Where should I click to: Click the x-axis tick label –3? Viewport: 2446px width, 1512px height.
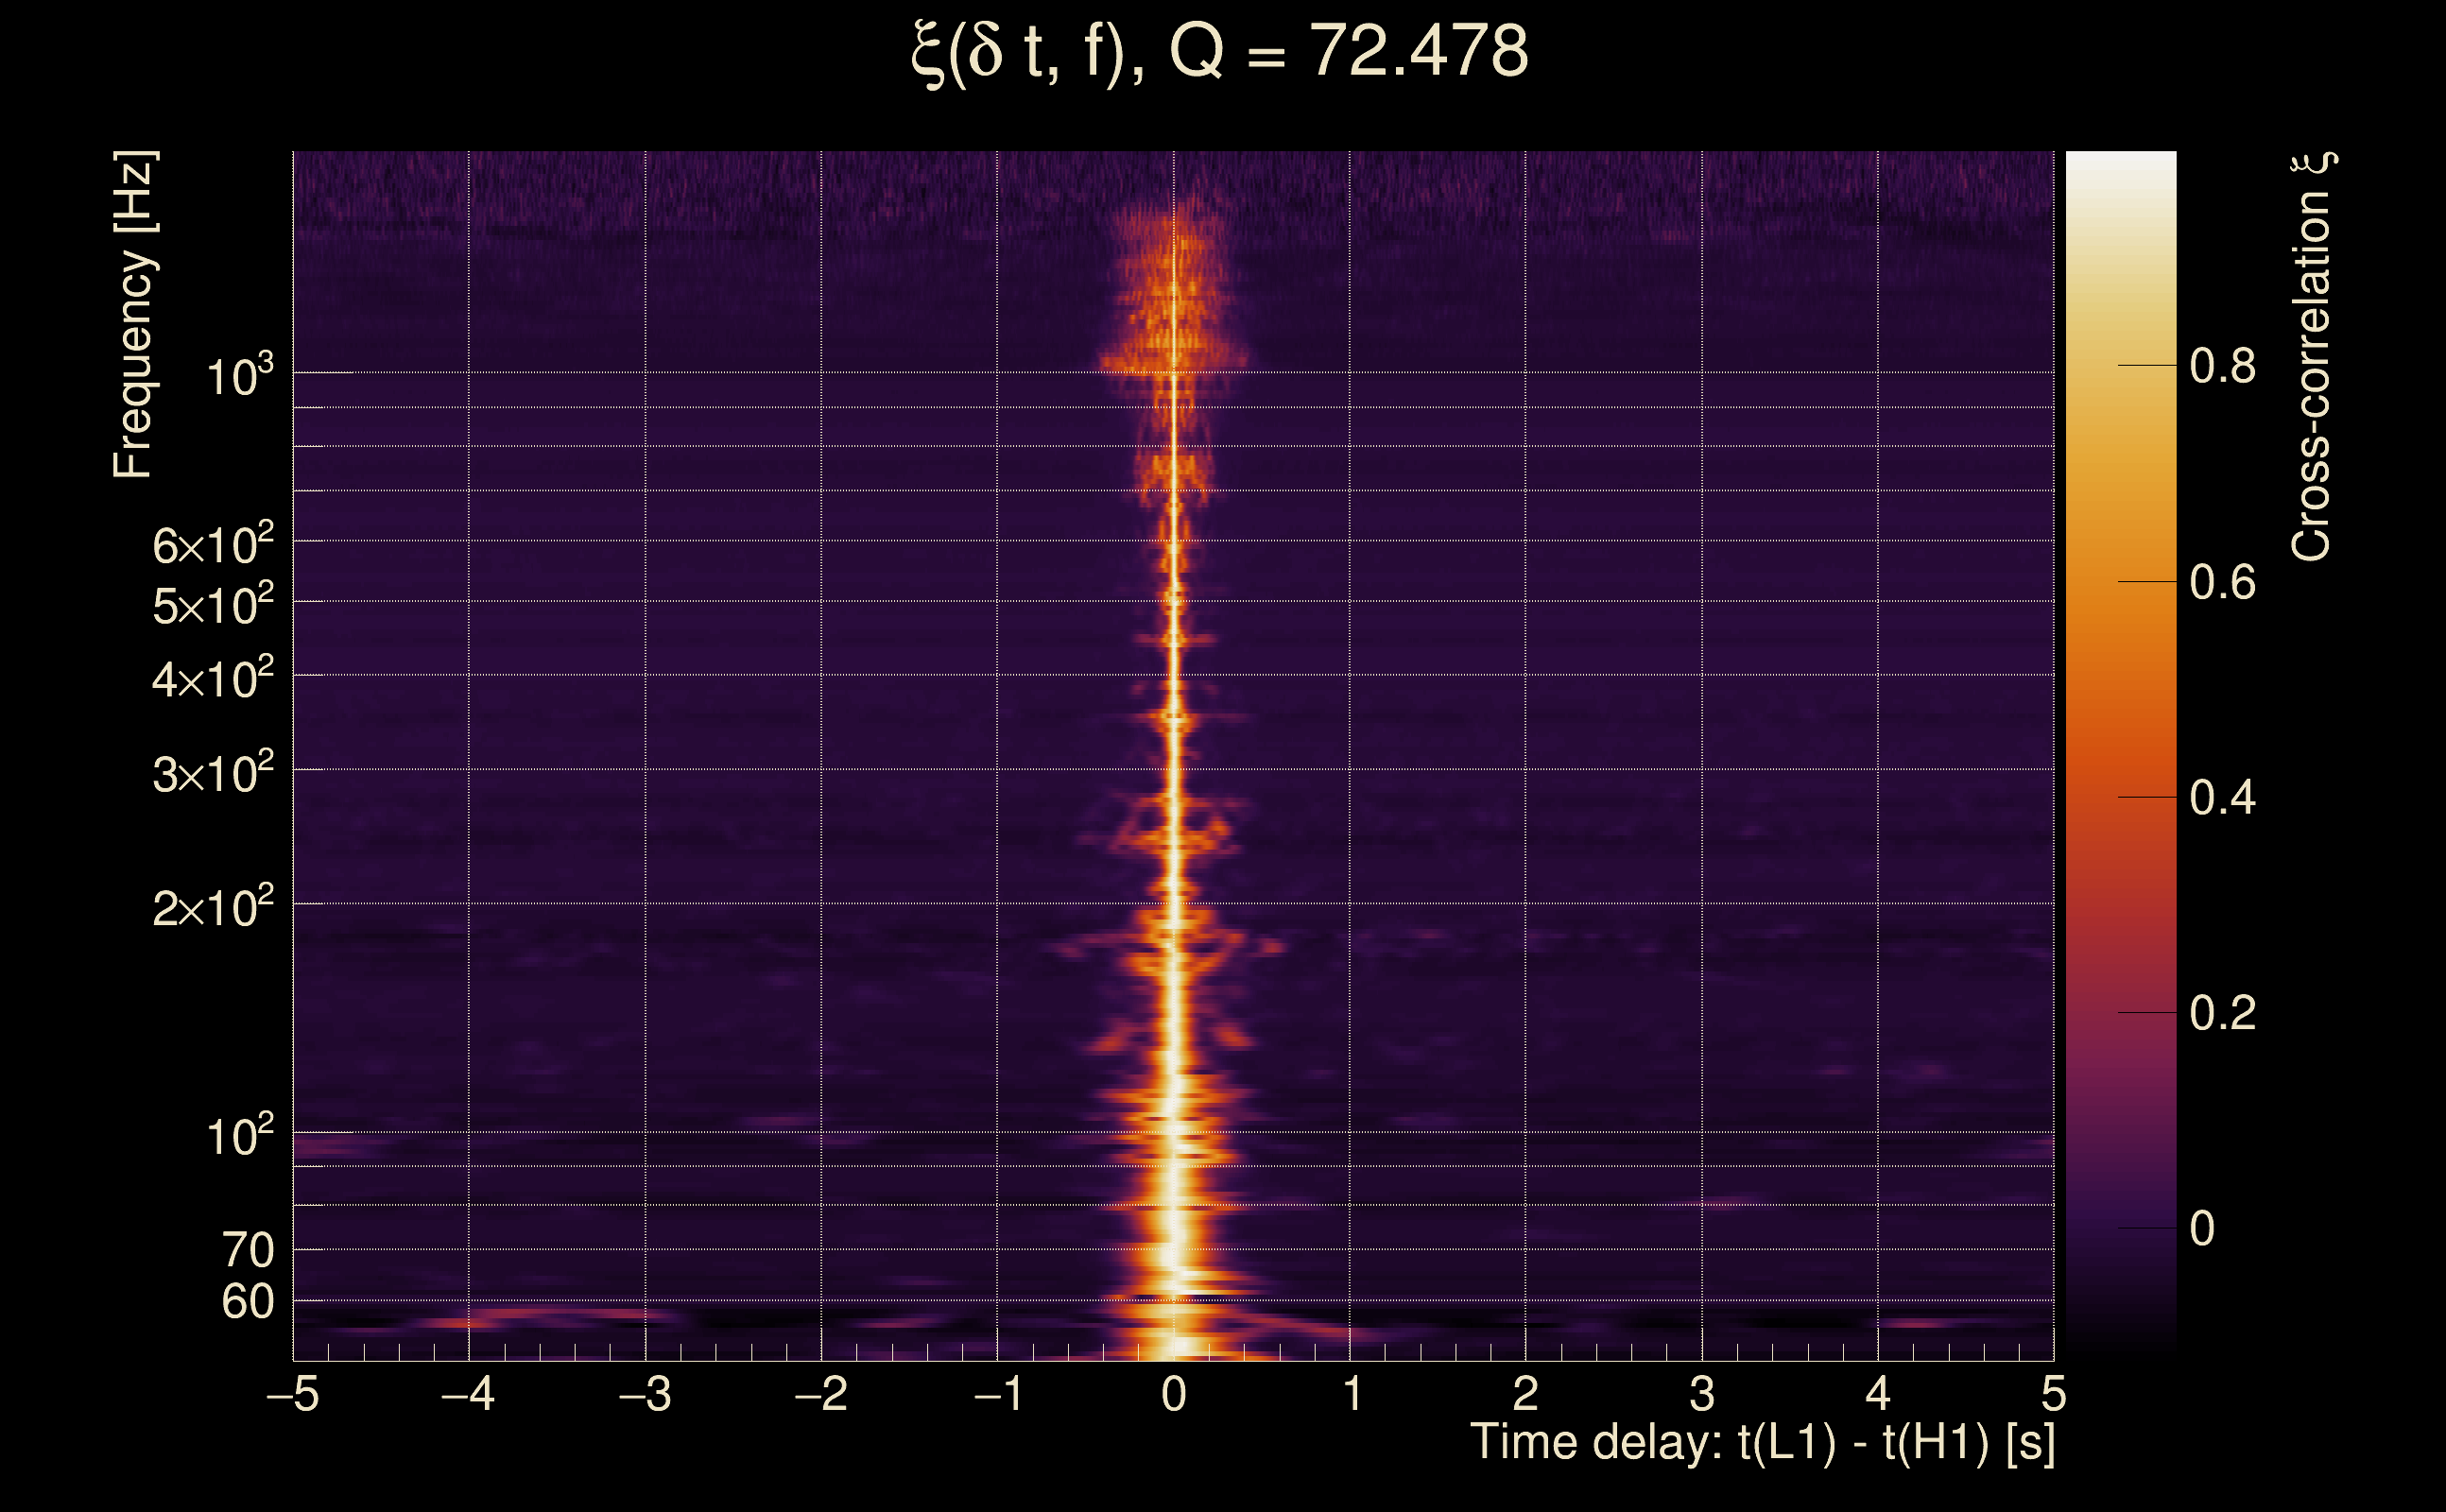point(645,1394)
